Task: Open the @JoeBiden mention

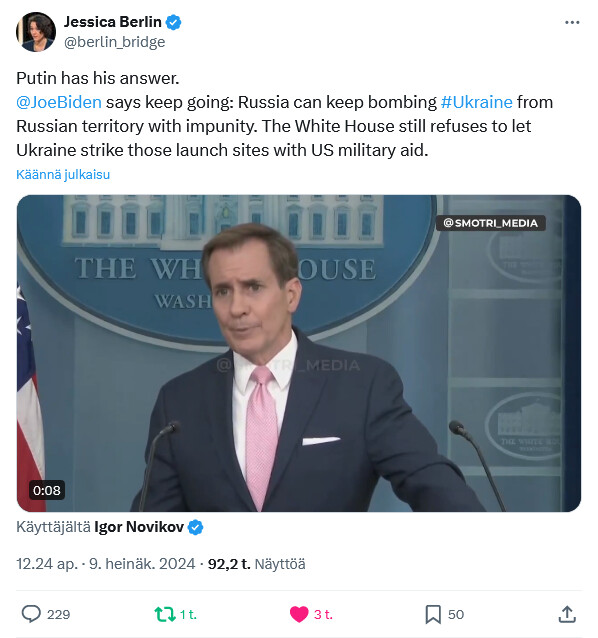Action: tap(59, 102)
